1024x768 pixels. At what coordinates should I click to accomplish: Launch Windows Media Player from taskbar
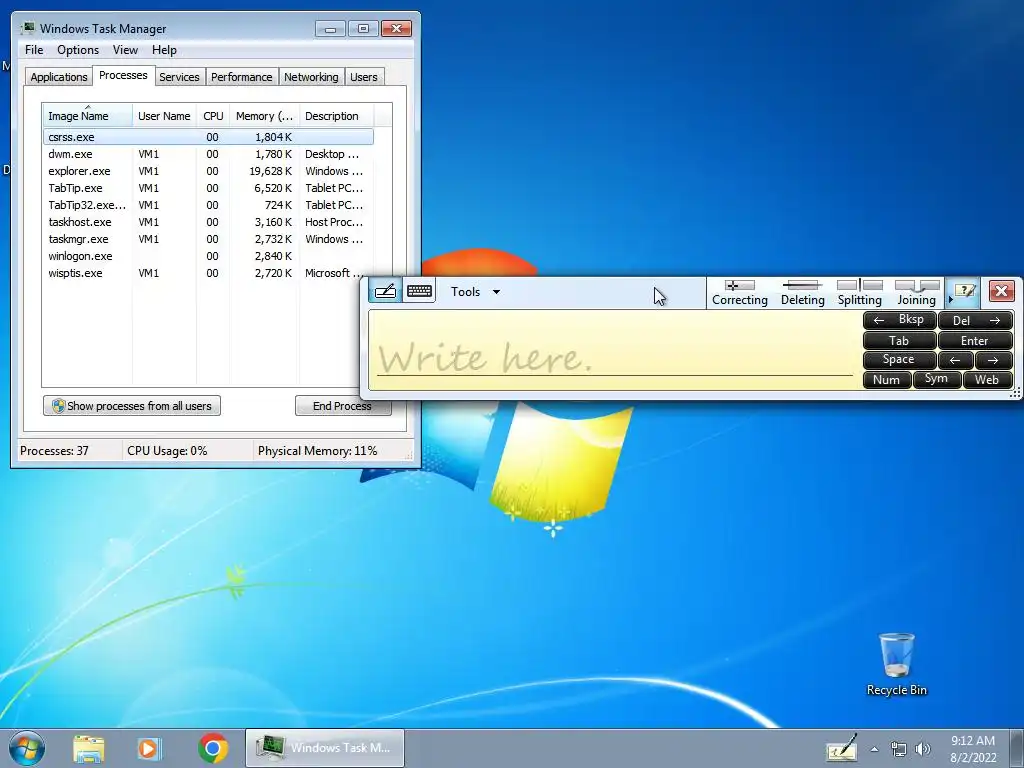(x=149, y=748)
